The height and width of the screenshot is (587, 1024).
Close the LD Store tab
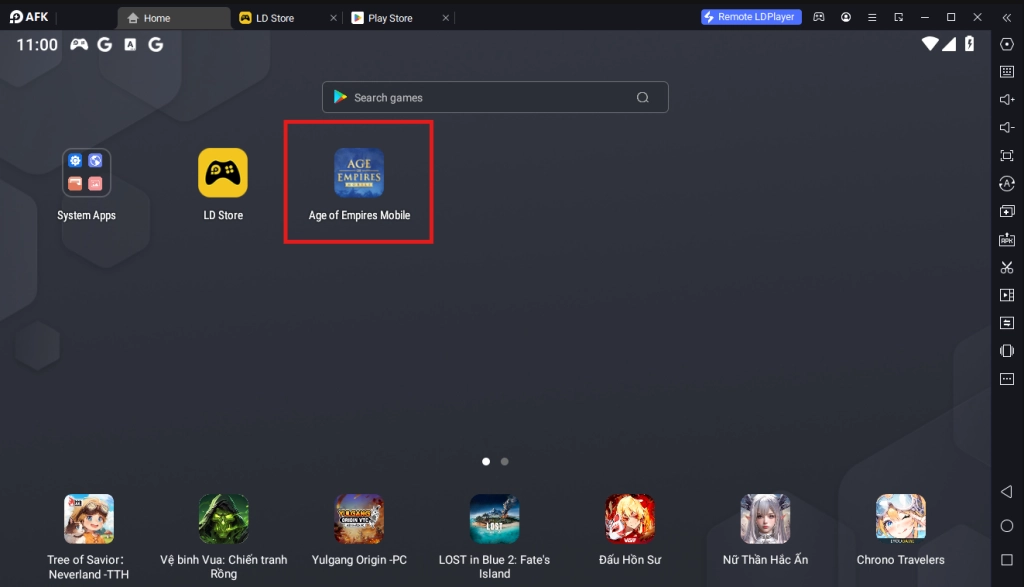(x=333, y=18)
